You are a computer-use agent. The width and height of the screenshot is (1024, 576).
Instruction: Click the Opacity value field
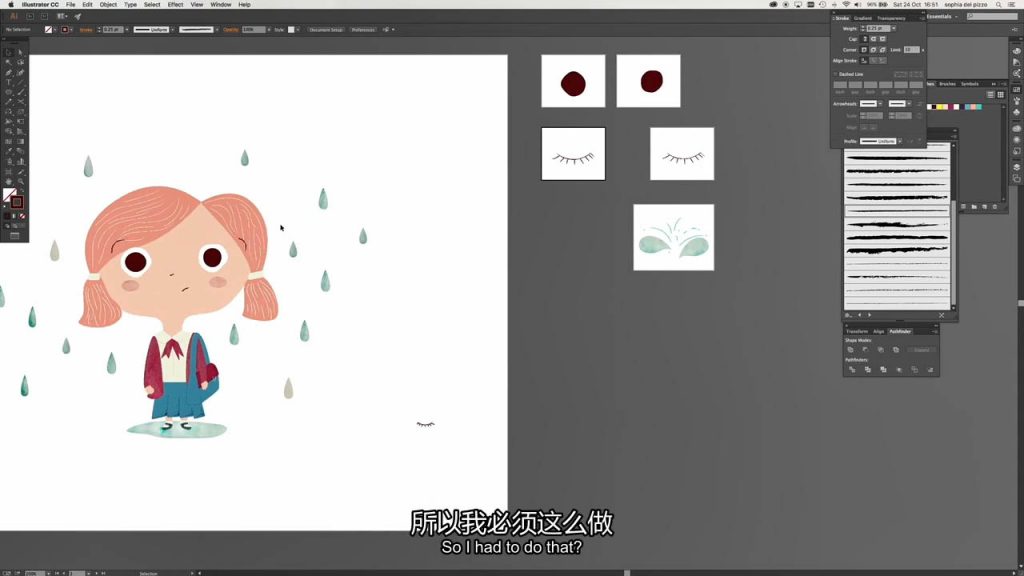(x=253, y=29)
